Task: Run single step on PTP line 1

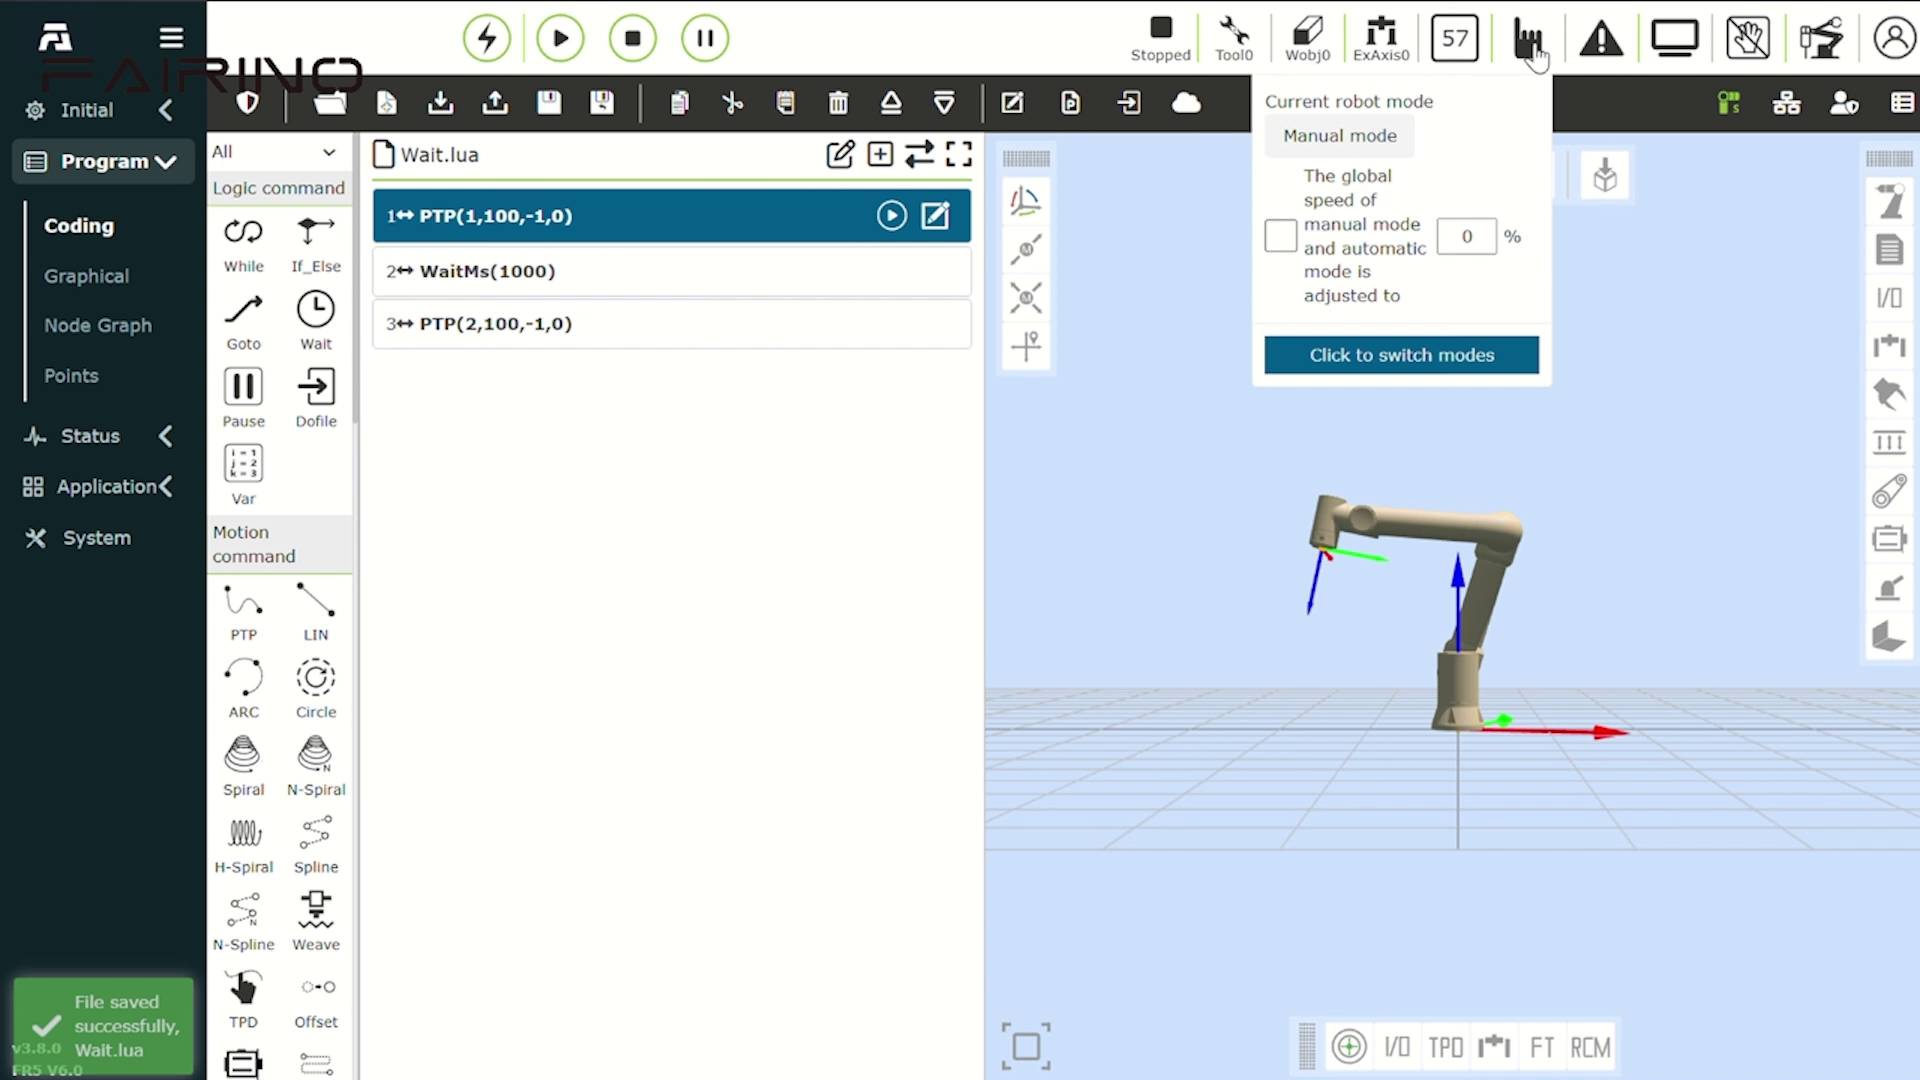Action: point(891,216)
